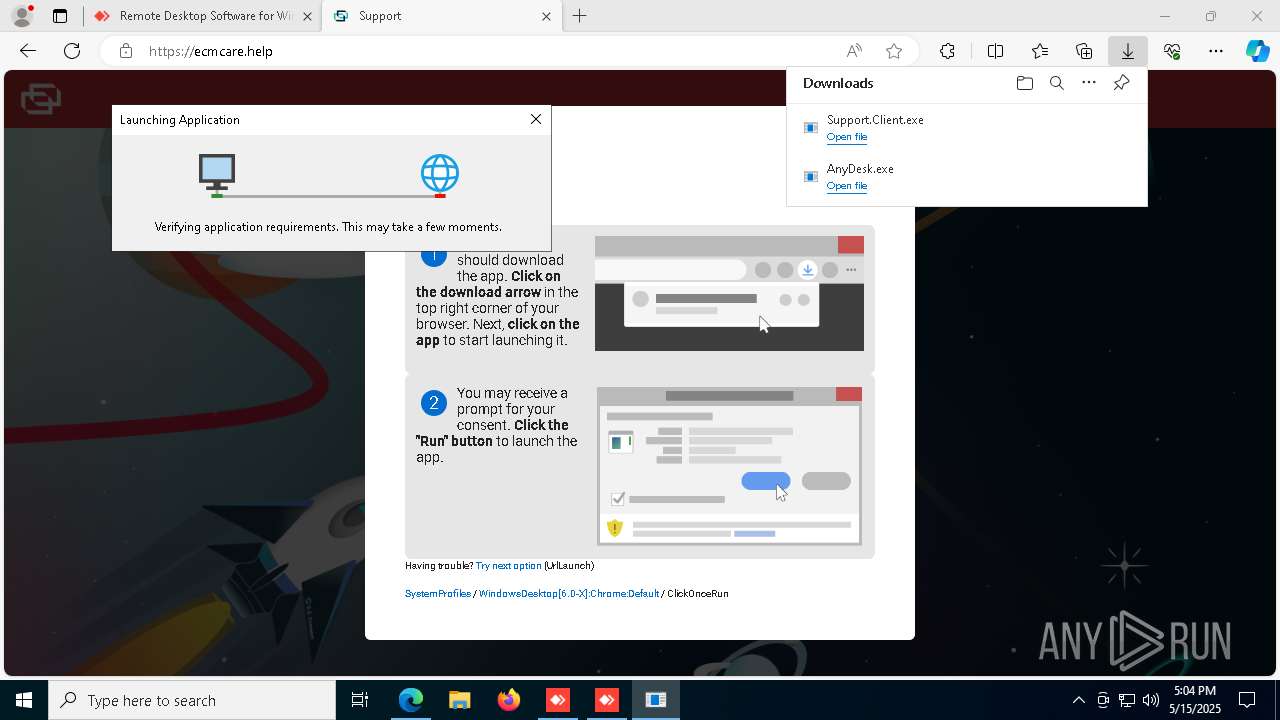Open file link for Support.Client.exe
The width and height of the screenshot is (1280, 720).
coord(846,137)
